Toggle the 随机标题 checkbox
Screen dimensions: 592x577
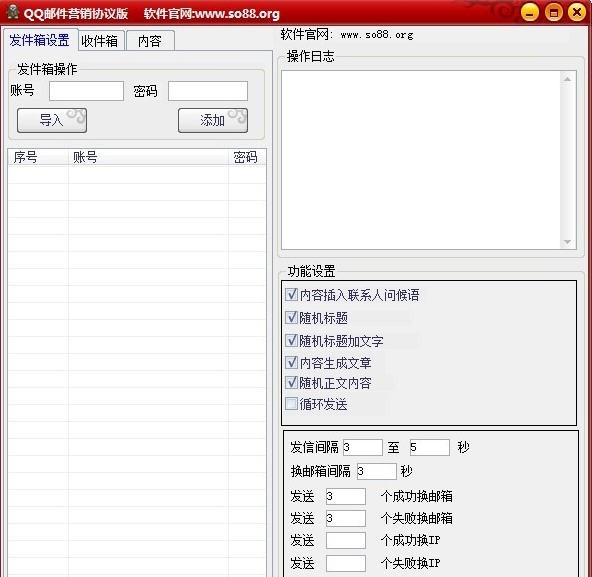[291, 318]
